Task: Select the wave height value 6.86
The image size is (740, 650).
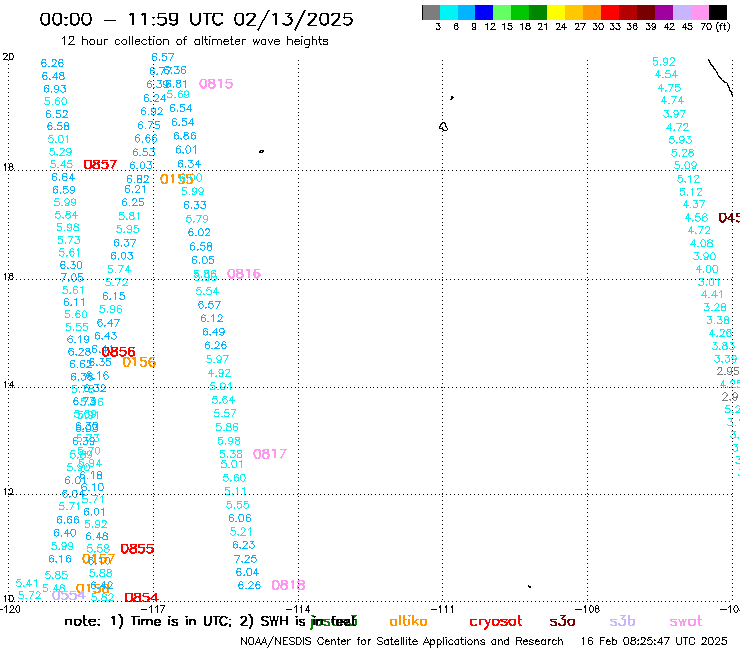Action: point(185,136)
